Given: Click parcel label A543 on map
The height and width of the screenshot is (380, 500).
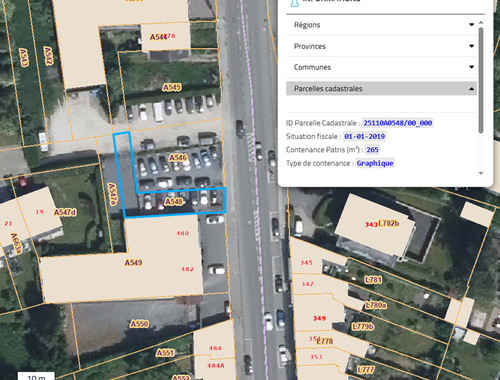Looking at the screenshot, I should pos(23,57).
